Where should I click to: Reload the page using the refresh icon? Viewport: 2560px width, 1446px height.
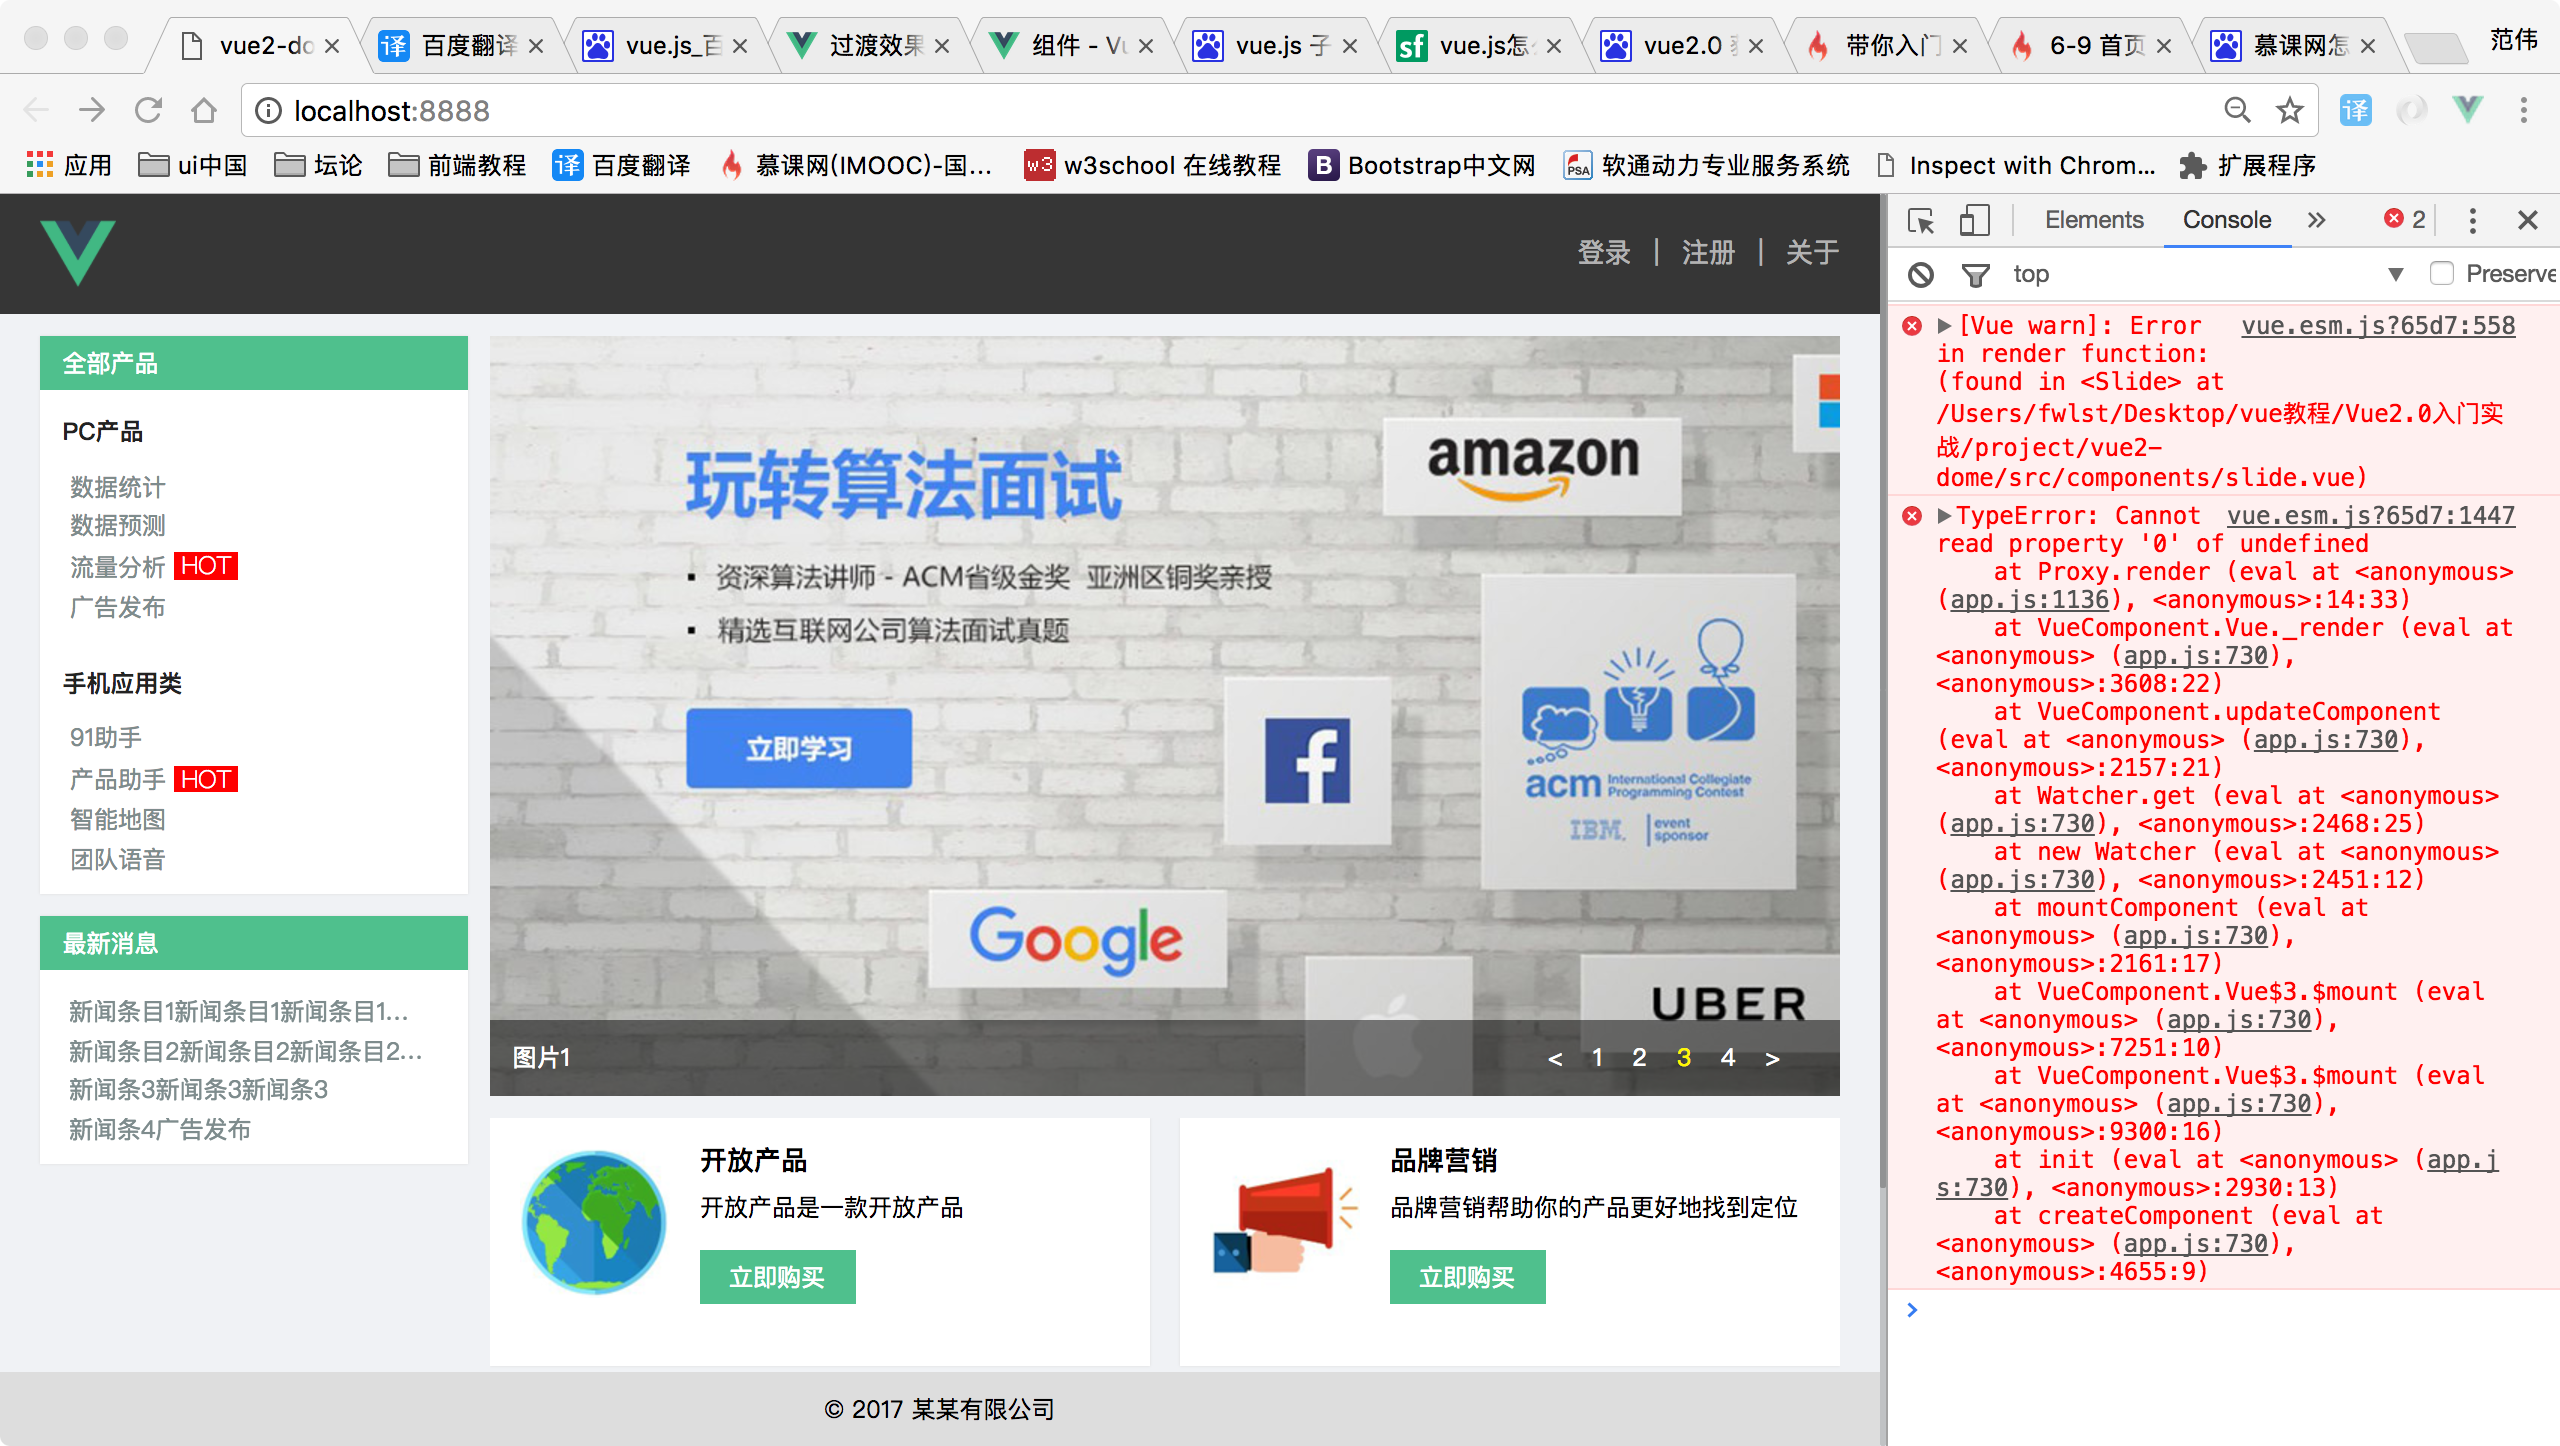148,110
